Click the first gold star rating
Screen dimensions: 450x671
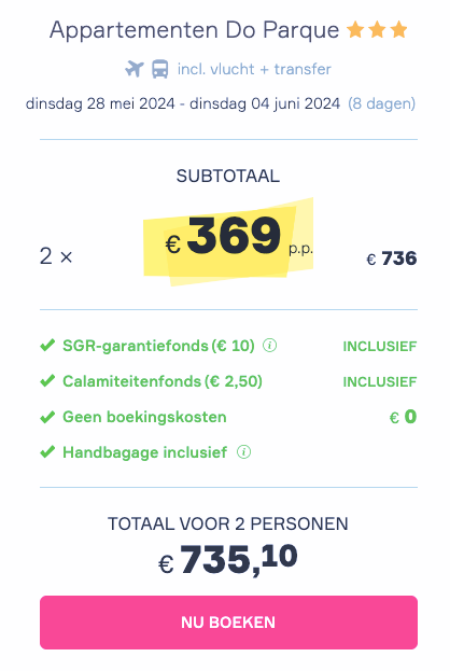click(x=355, y=30)
